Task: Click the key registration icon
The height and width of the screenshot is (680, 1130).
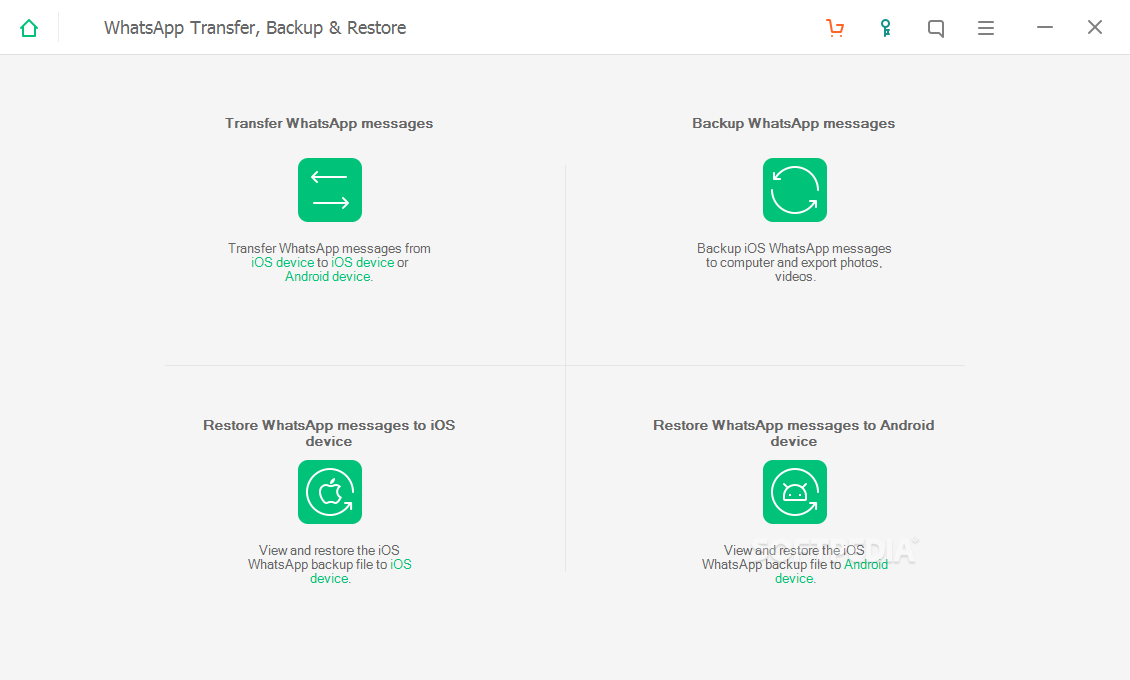Action: (886, 28)
